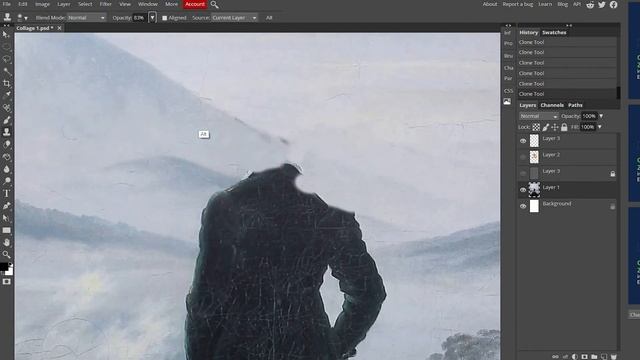Toggle Quick Mask mode icon
The width and height of the screenshot is (640, 360).
[x=6, y=282]
